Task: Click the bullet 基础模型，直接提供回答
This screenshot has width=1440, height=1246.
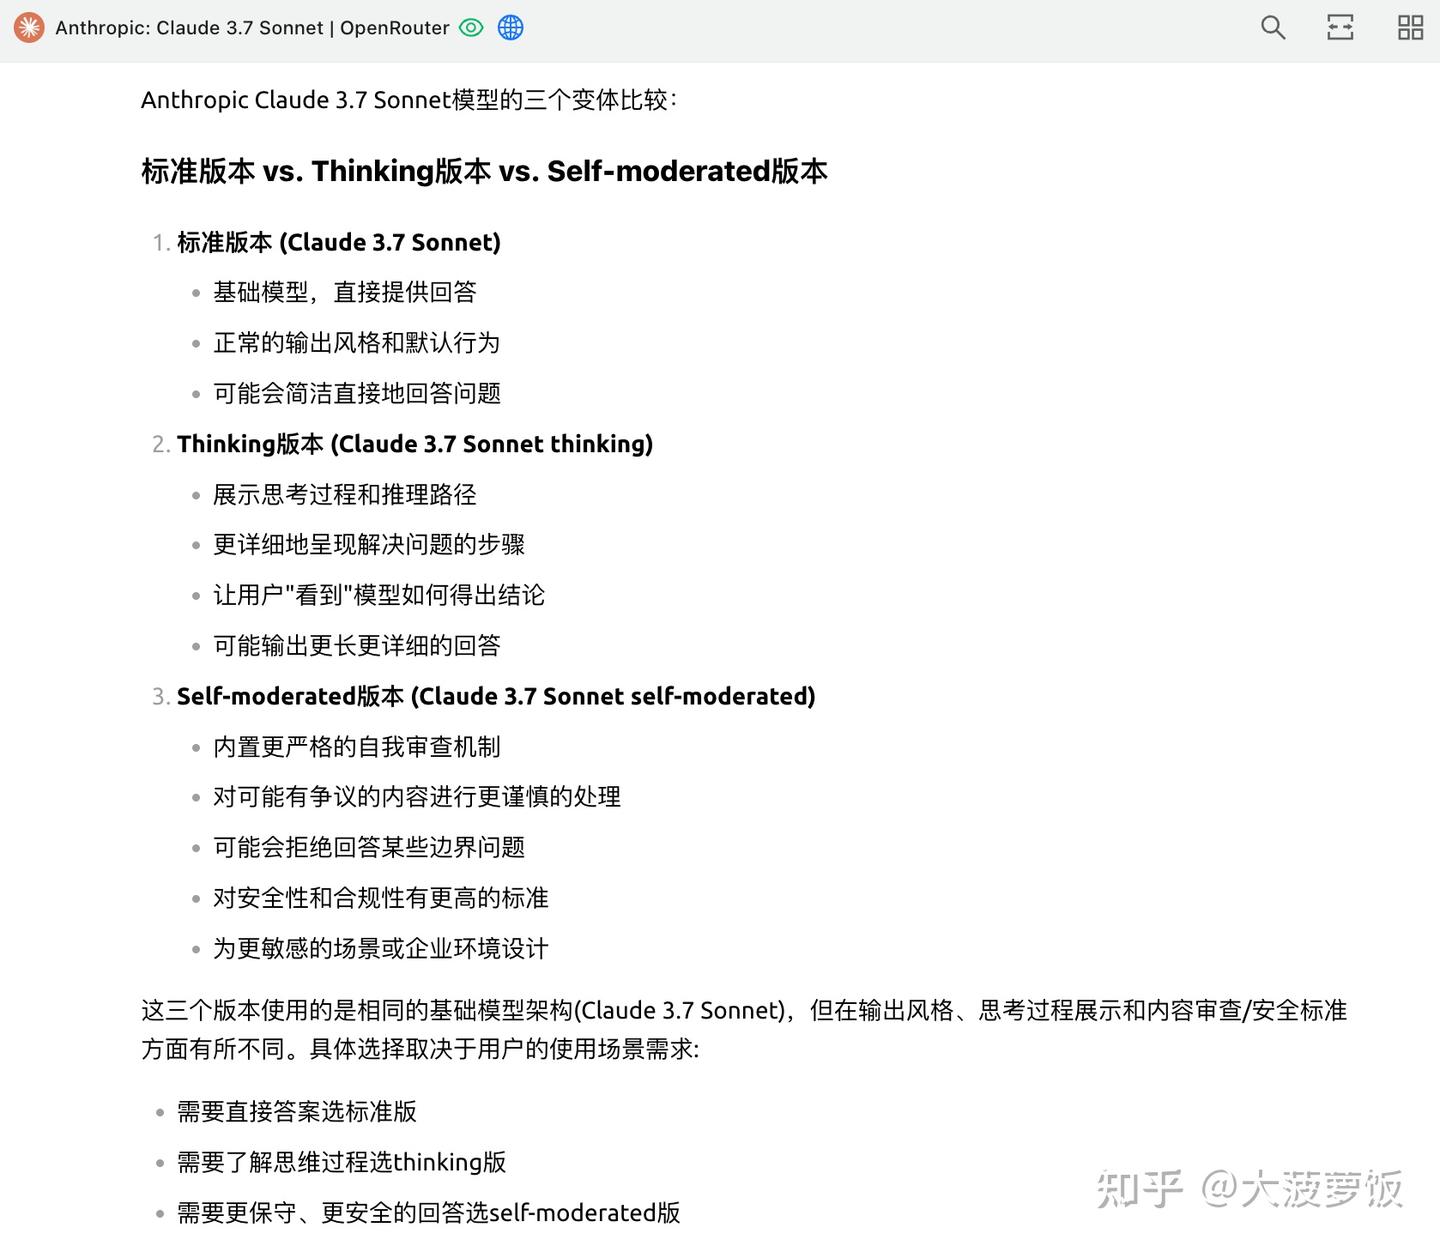Action: point(344,292)
